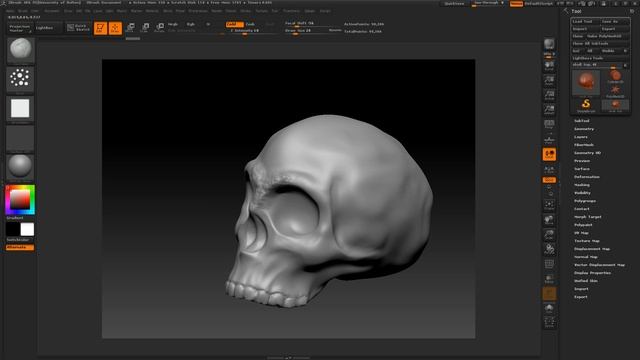Click the right shelf Move navigation icon

pos(549,220)
